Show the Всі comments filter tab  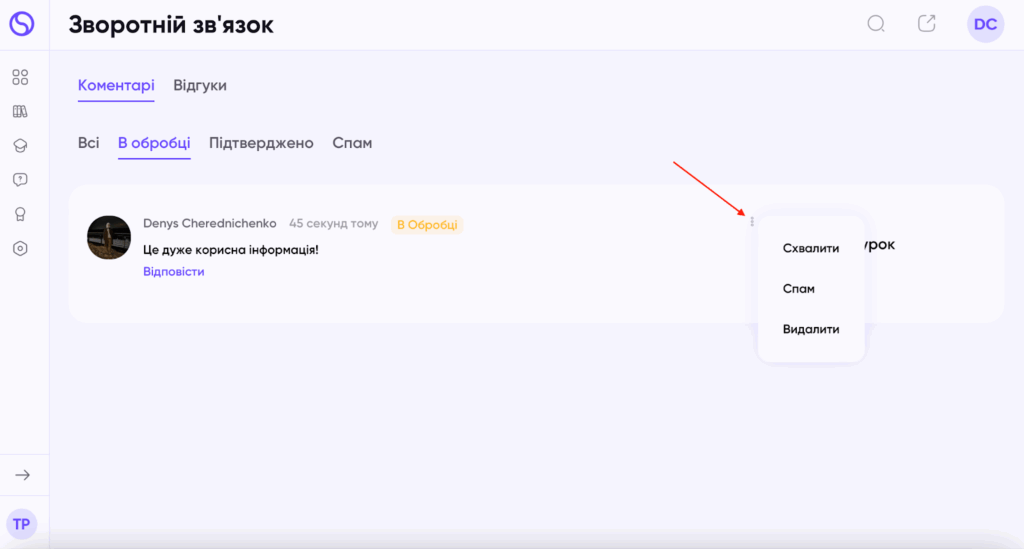tap(89, 143)
